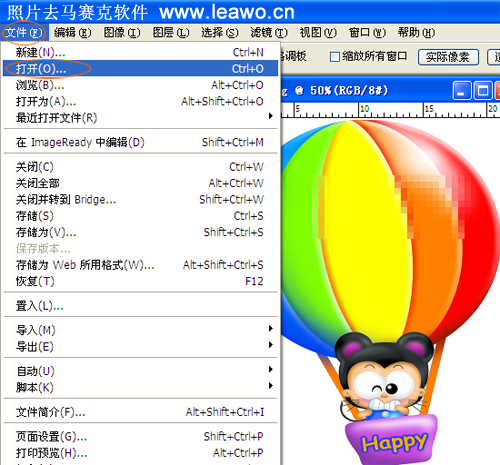Choose 打印预览(H)... entry
Viewport: 500px width, 465px height.
coord(140,453)
